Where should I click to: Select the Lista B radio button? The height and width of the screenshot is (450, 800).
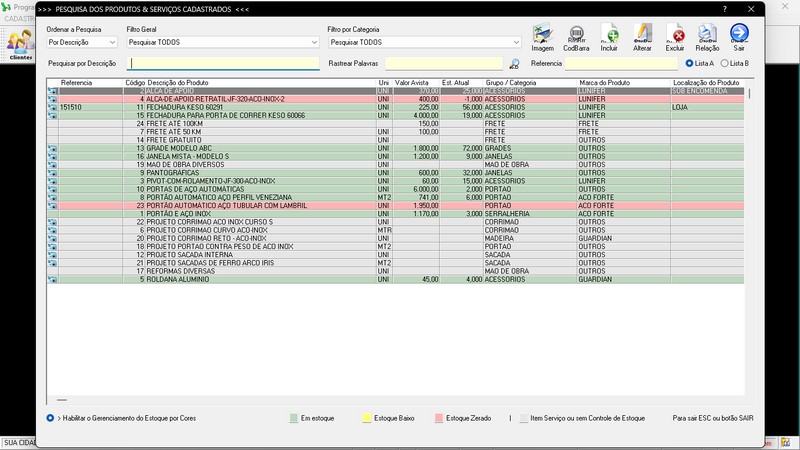tap(725, 63)
